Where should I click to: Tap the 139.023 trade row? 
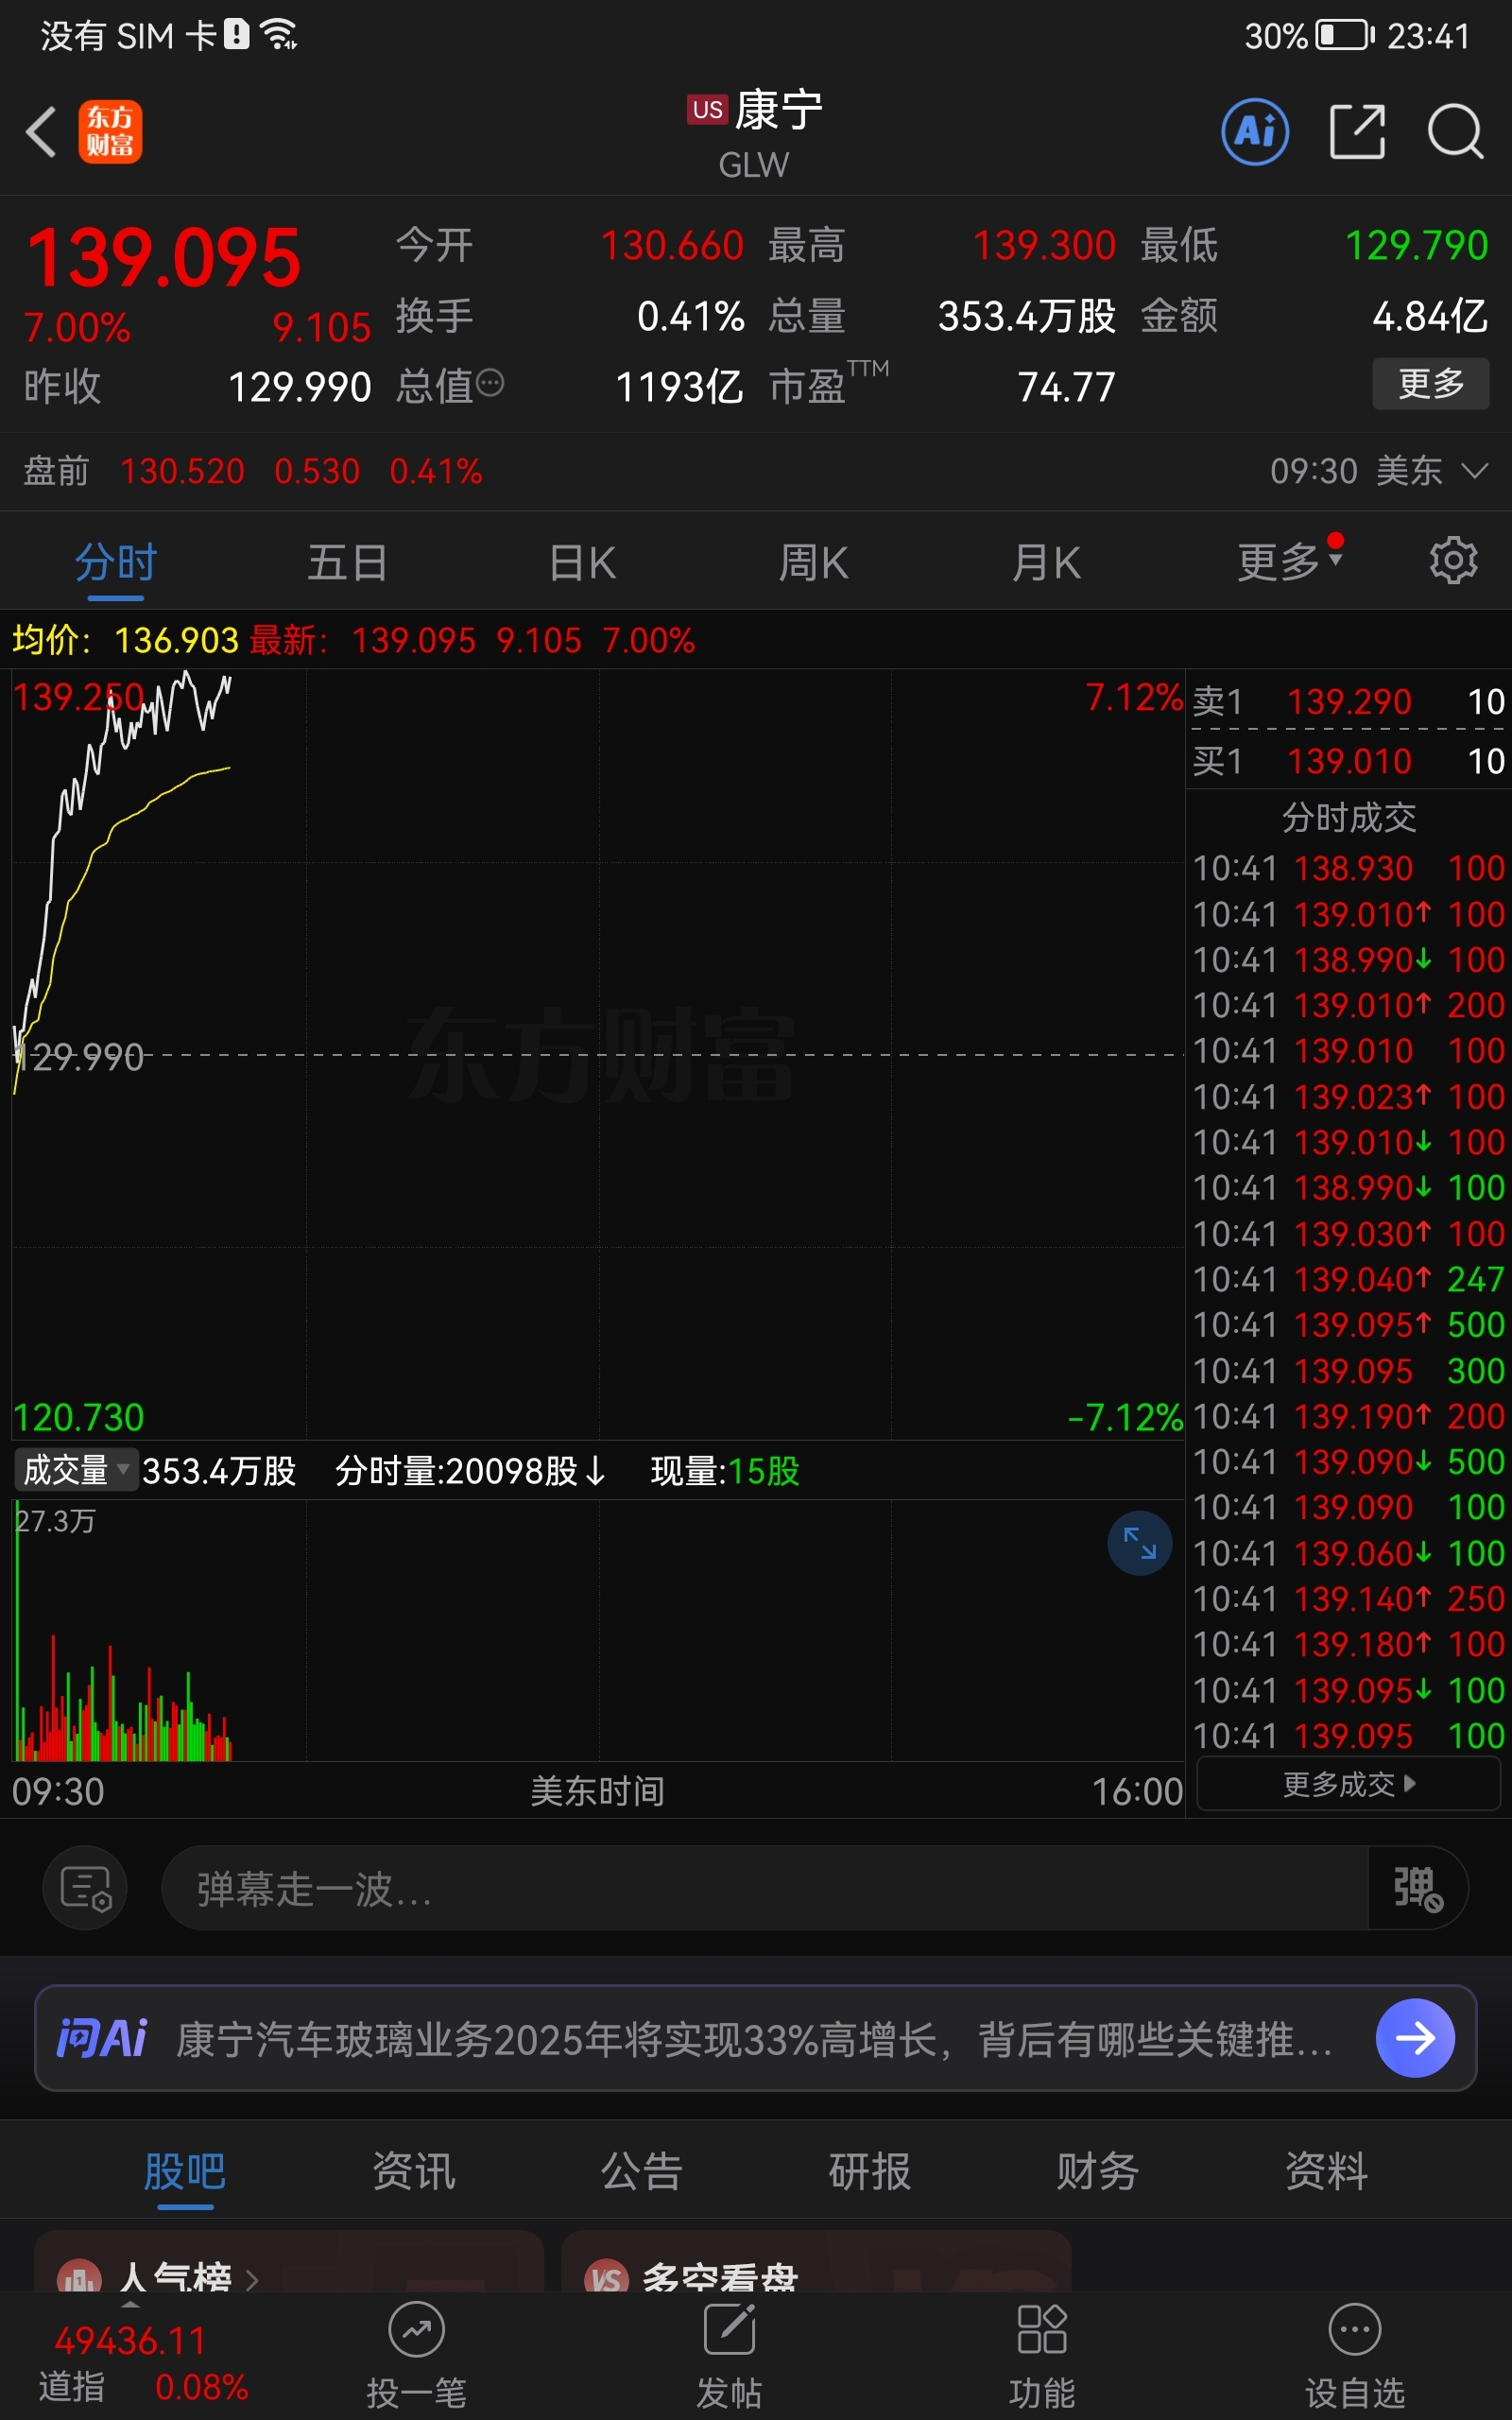[1348, 1096]
